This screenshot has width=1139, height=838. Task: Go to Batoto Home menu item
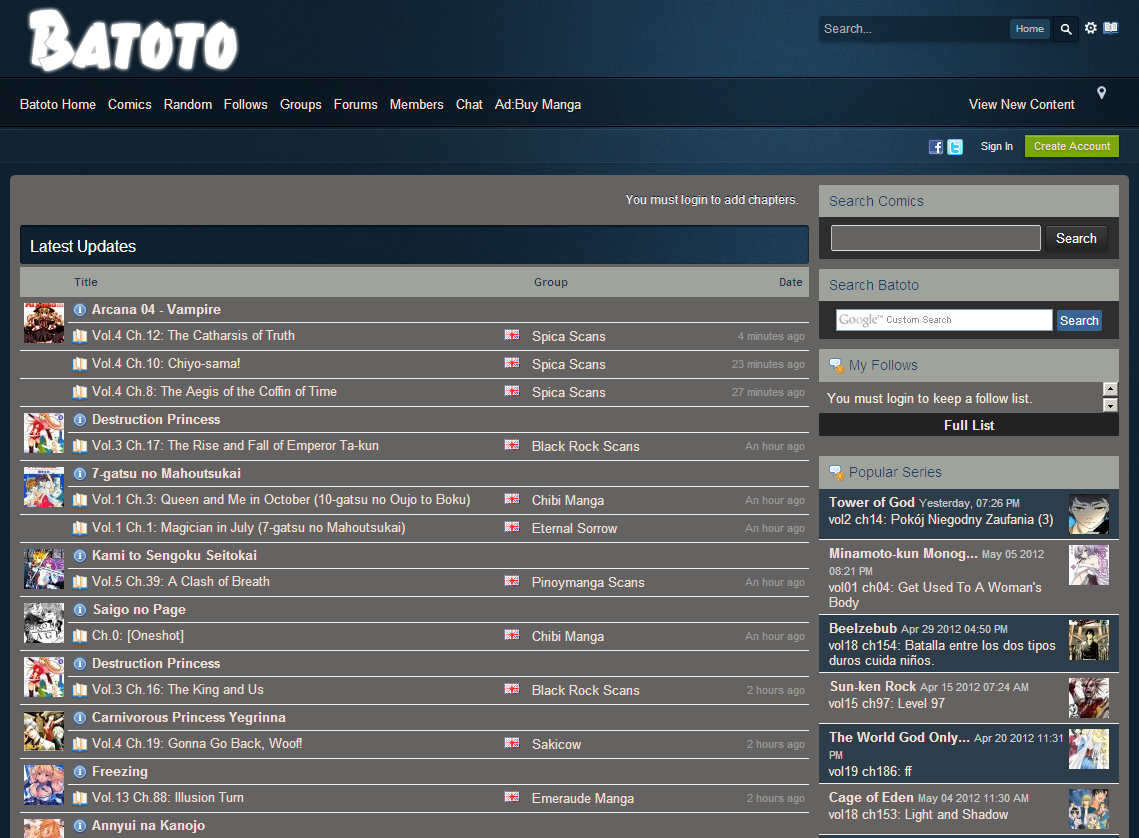(x=57, y=105)
